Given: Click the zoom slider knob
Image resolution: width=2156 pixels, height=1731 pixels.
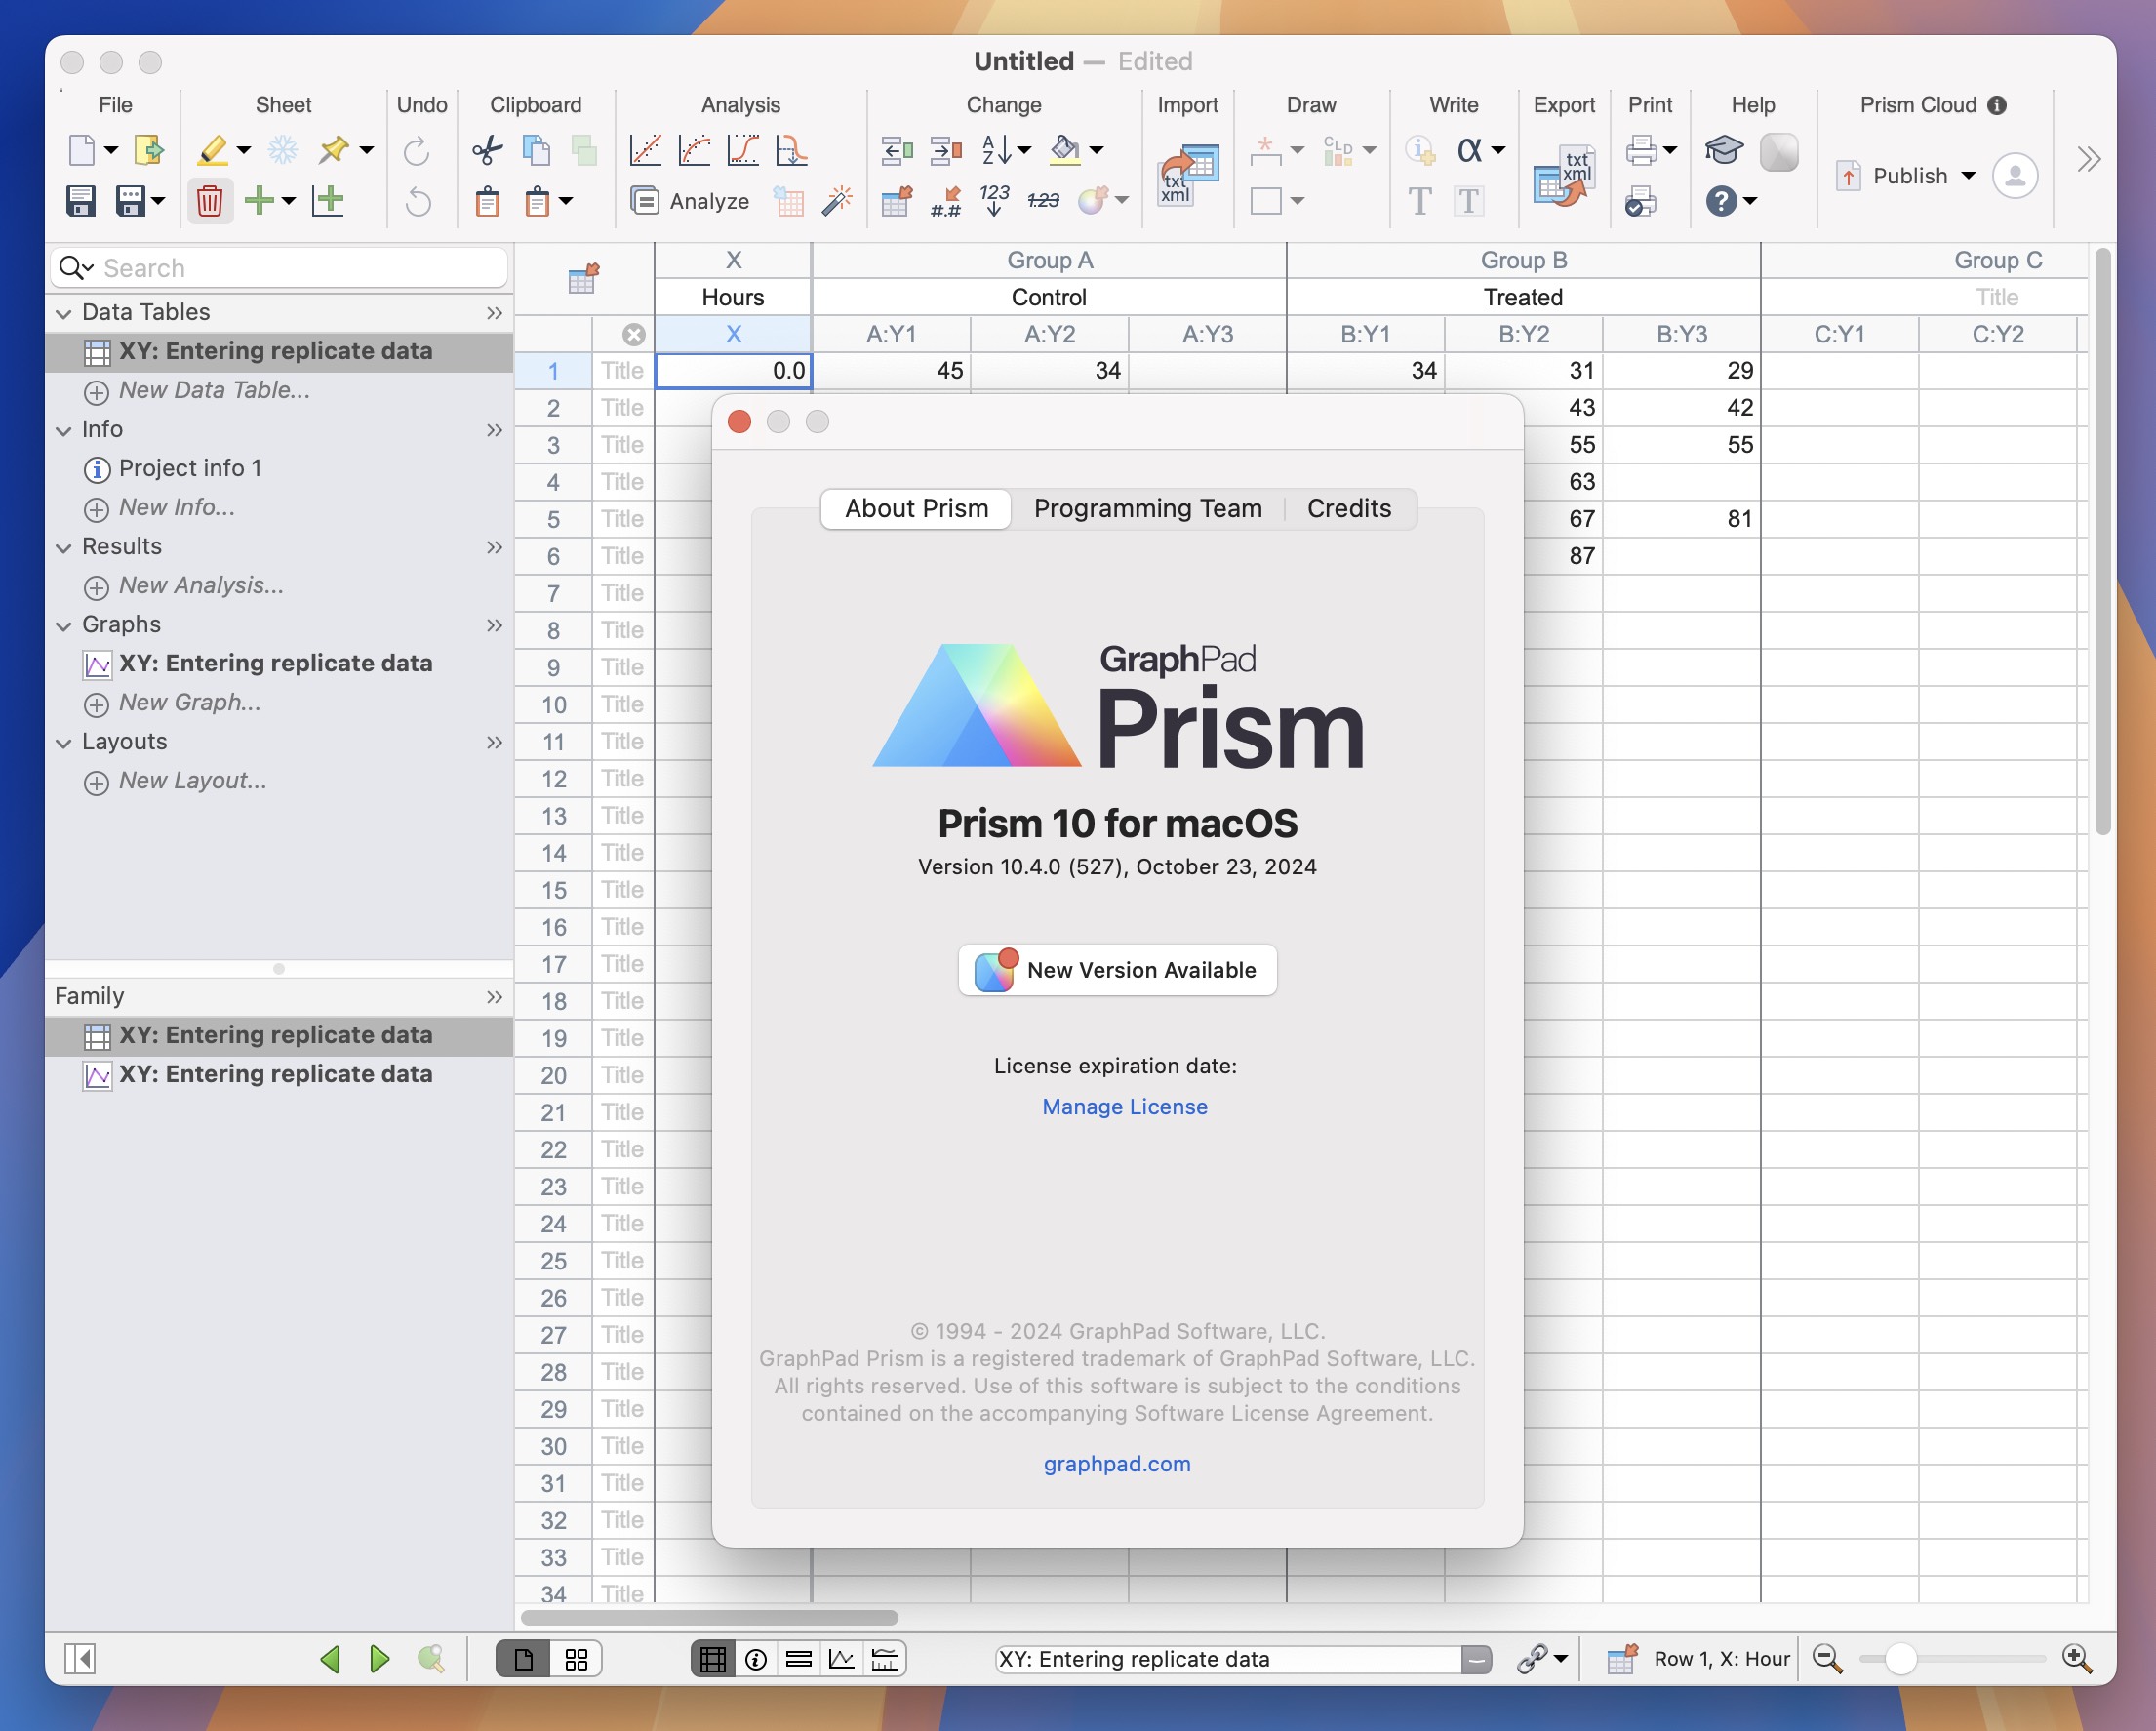Looking at the screenshot, I should [1900, 1659].
